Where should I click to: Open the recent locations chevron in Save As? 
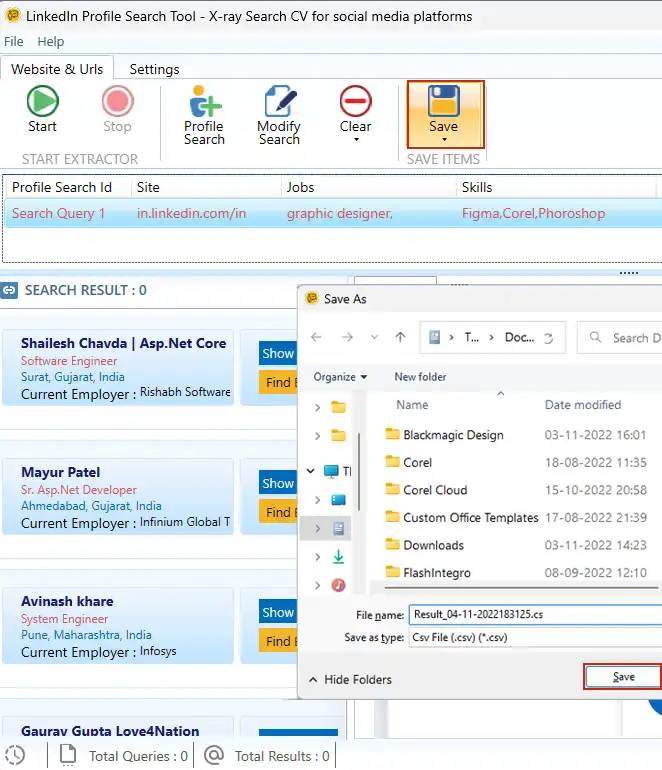(375, 337)
